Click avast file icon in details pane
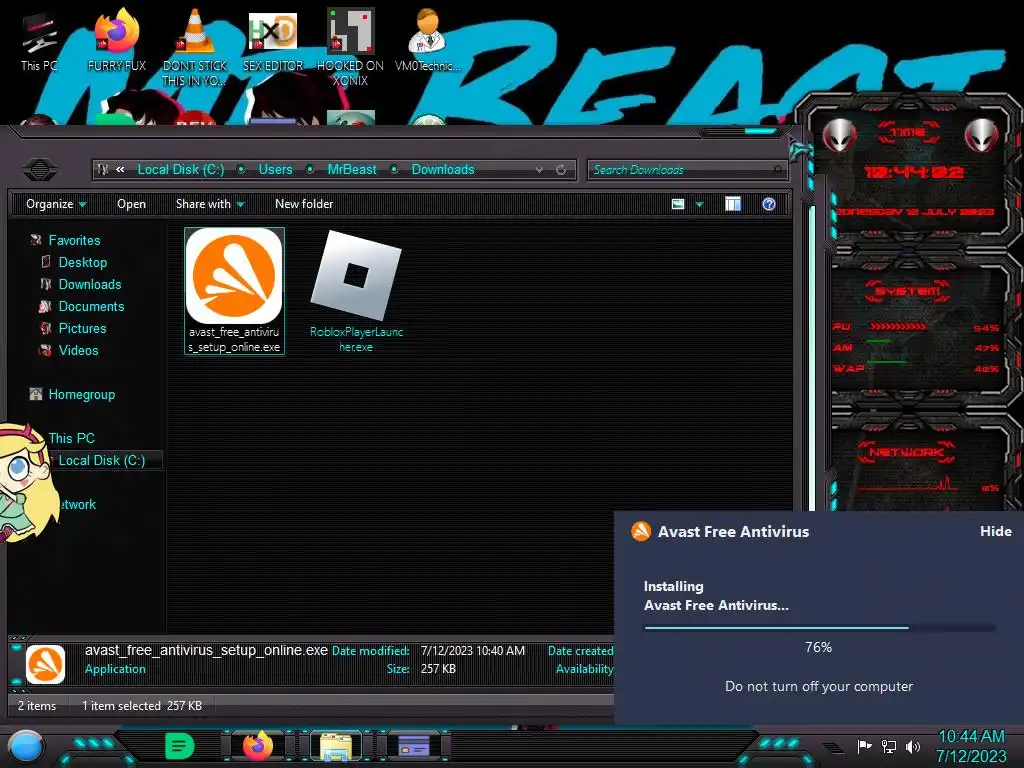 click(45, 664)
